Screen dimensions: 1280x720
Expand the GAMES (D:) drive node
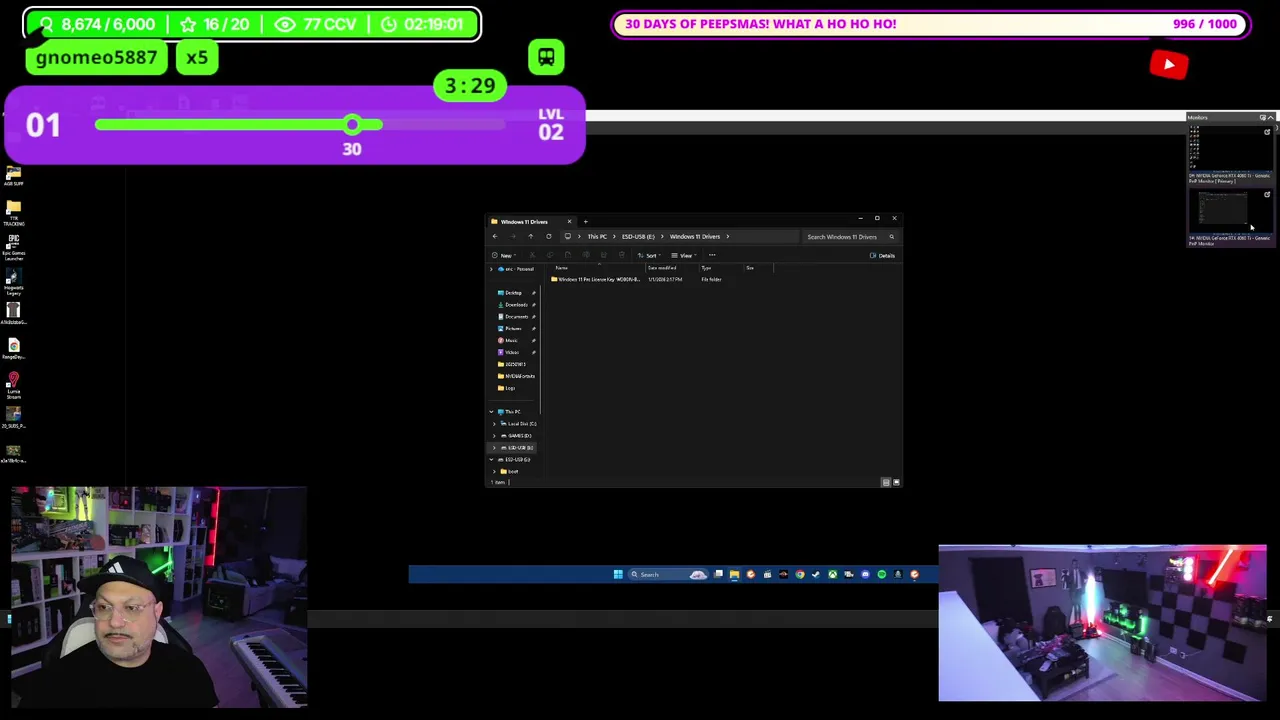(494, 436)
